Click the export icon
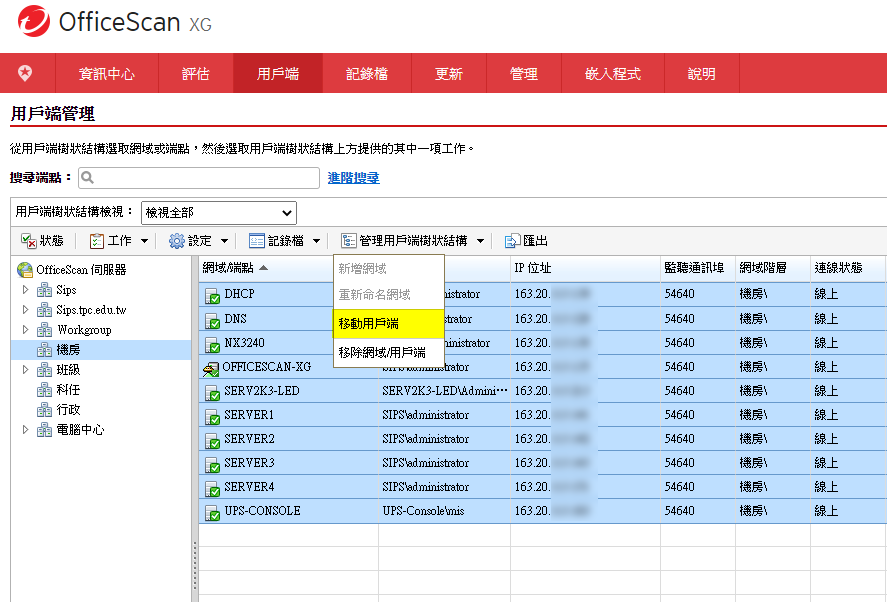 pos(512,241)
